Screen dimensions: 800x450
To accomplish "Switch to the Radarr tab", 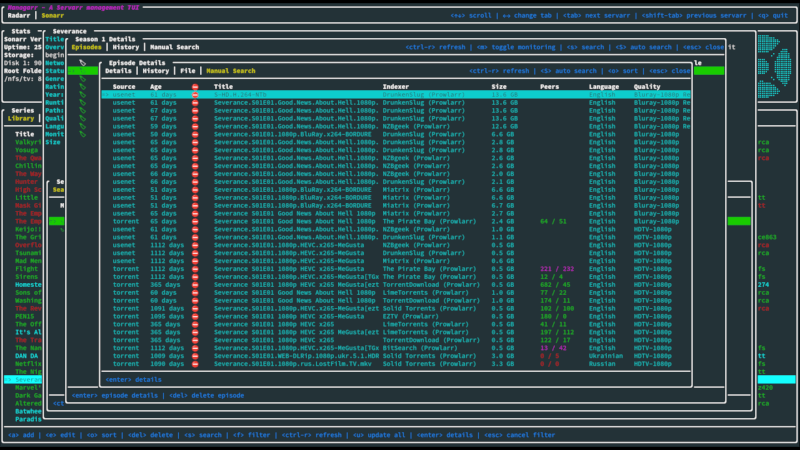I will click(20, 16).
